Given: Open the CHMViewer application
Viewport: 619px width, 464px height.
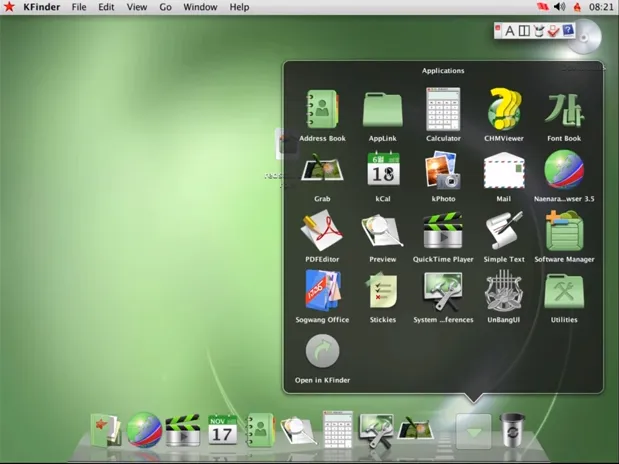Looking at the screenshot, I should (504, 109).
